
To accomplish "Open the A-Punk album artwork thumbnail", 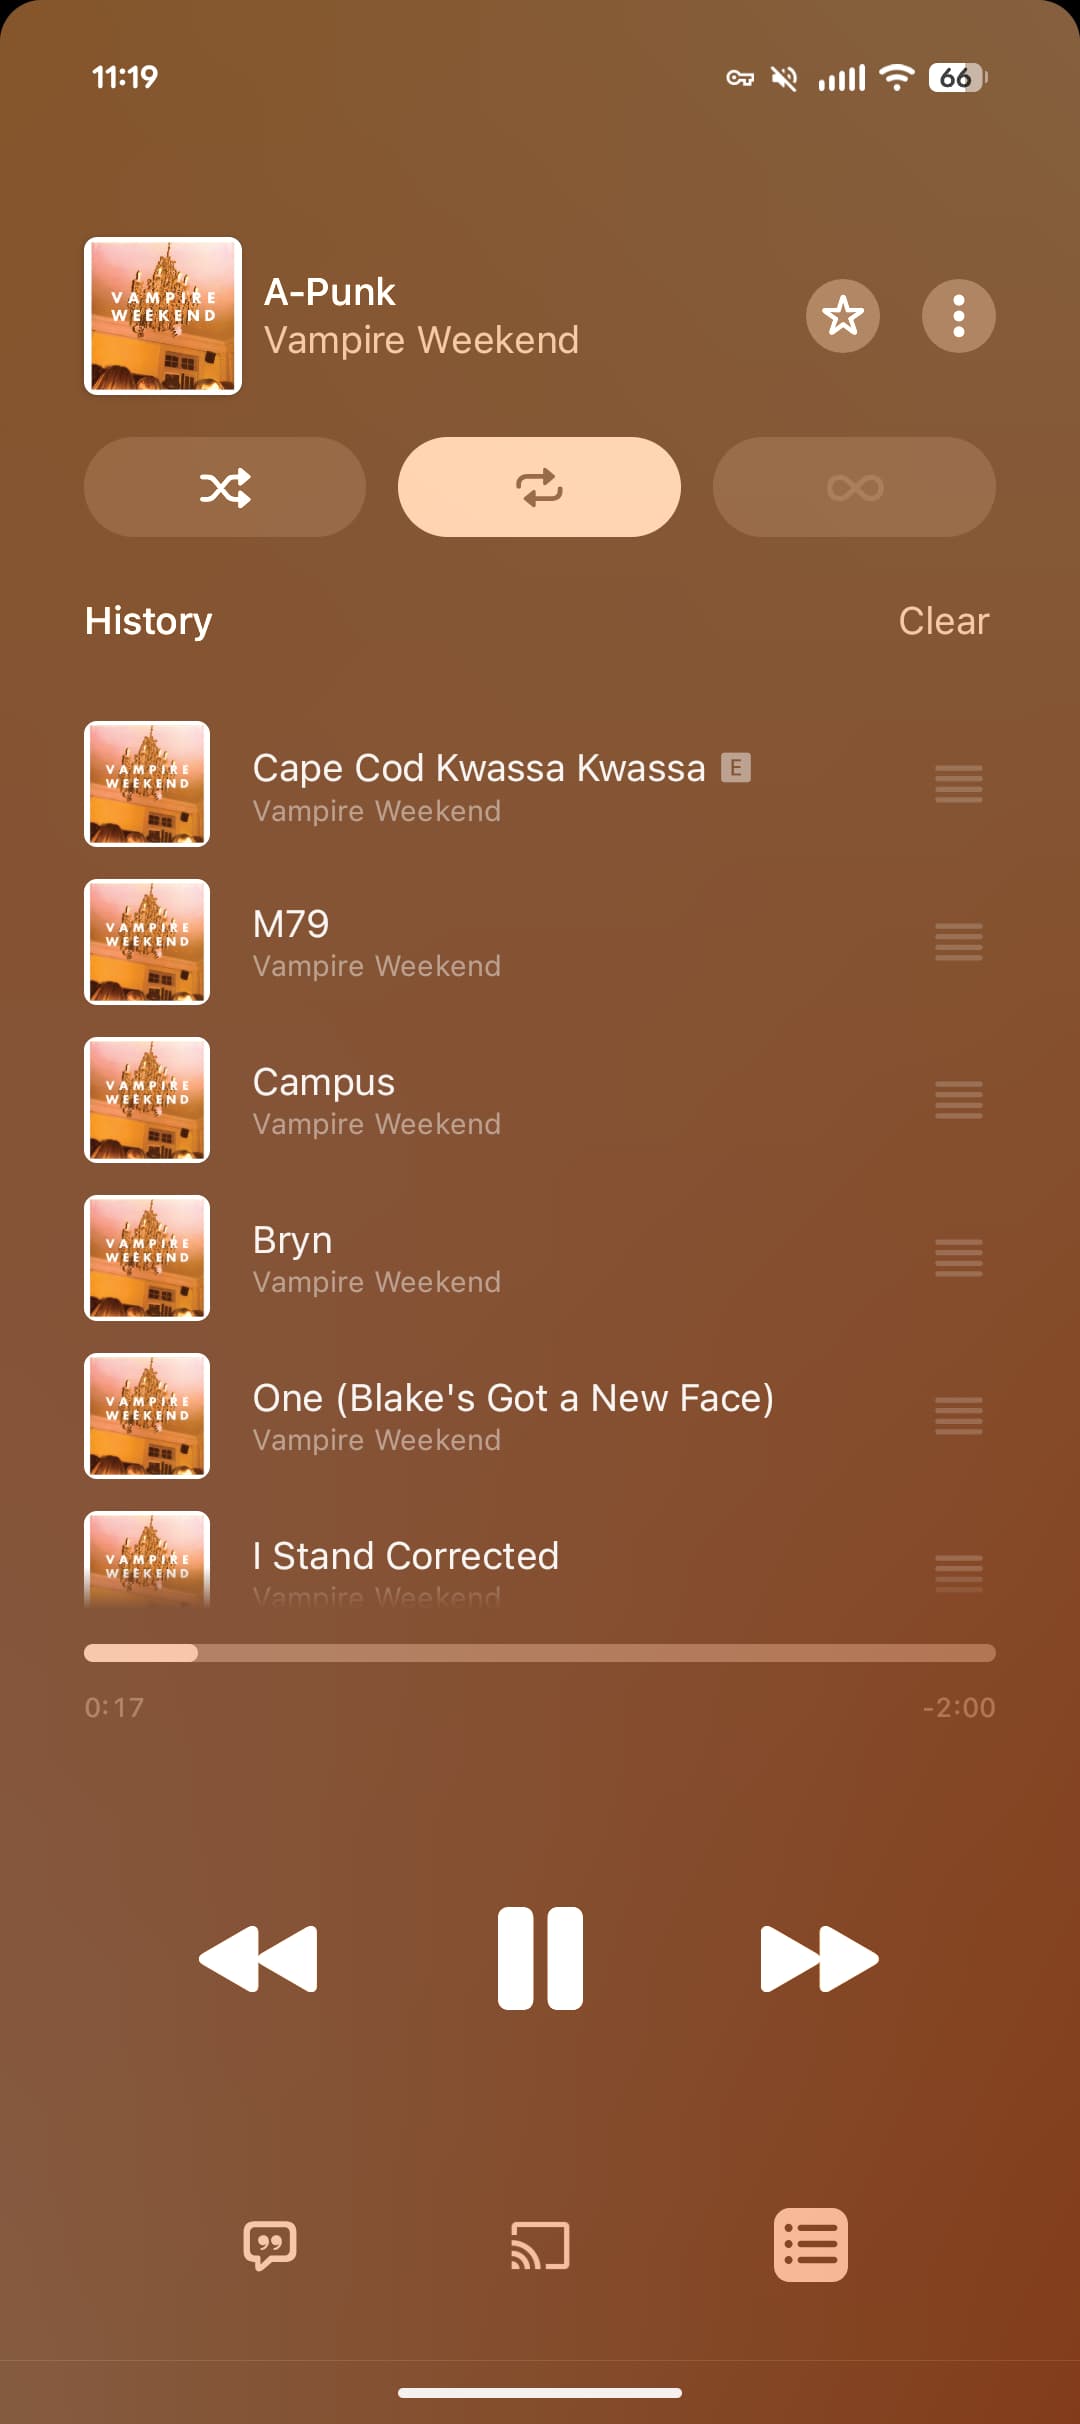I will 163,316.
